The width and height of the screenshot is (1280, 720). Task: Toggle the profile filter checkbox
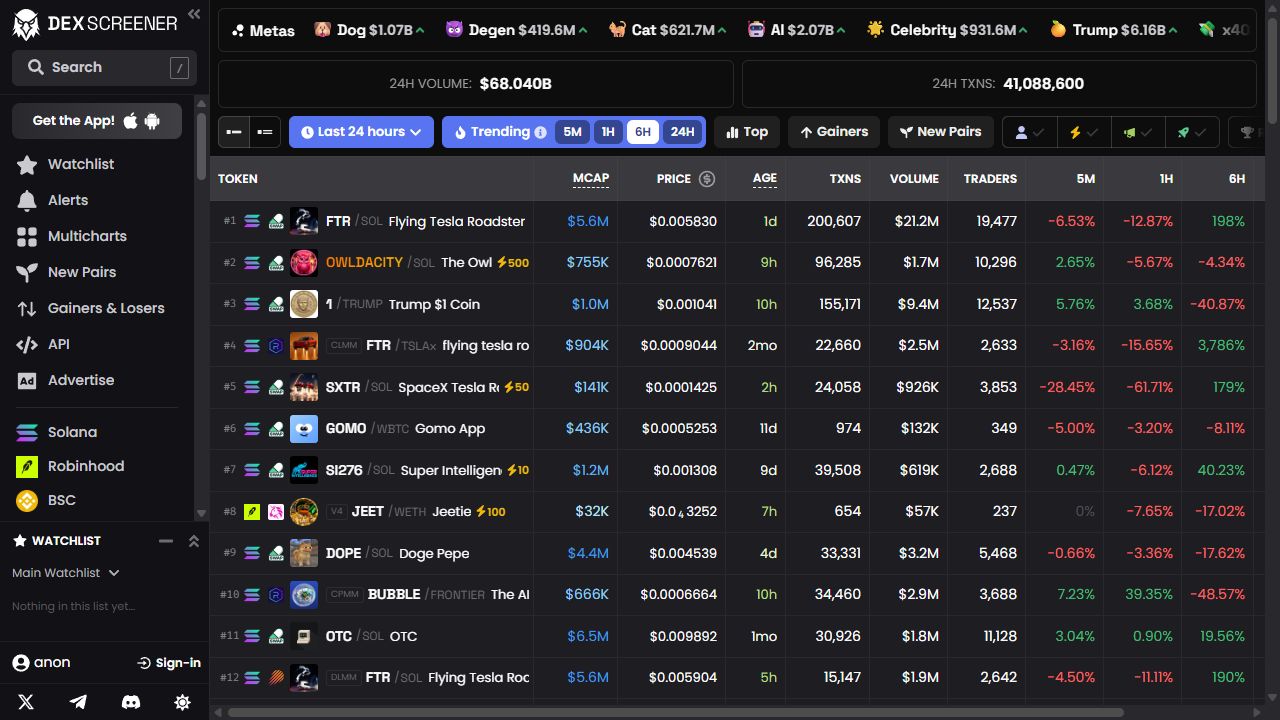1030,132
